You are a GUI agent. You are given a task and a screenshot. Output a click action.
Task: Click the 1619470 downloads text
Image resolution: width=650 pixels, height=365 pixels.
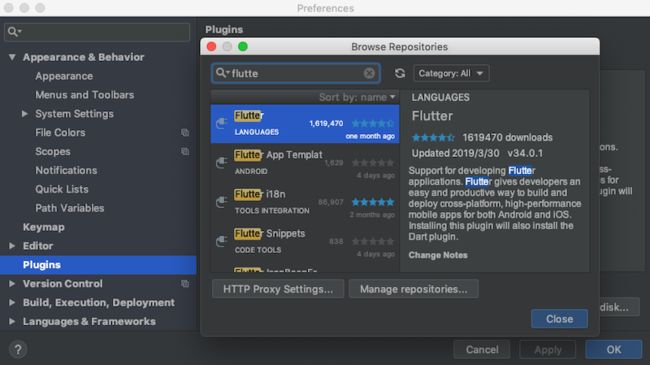click(x=507, y=137)
